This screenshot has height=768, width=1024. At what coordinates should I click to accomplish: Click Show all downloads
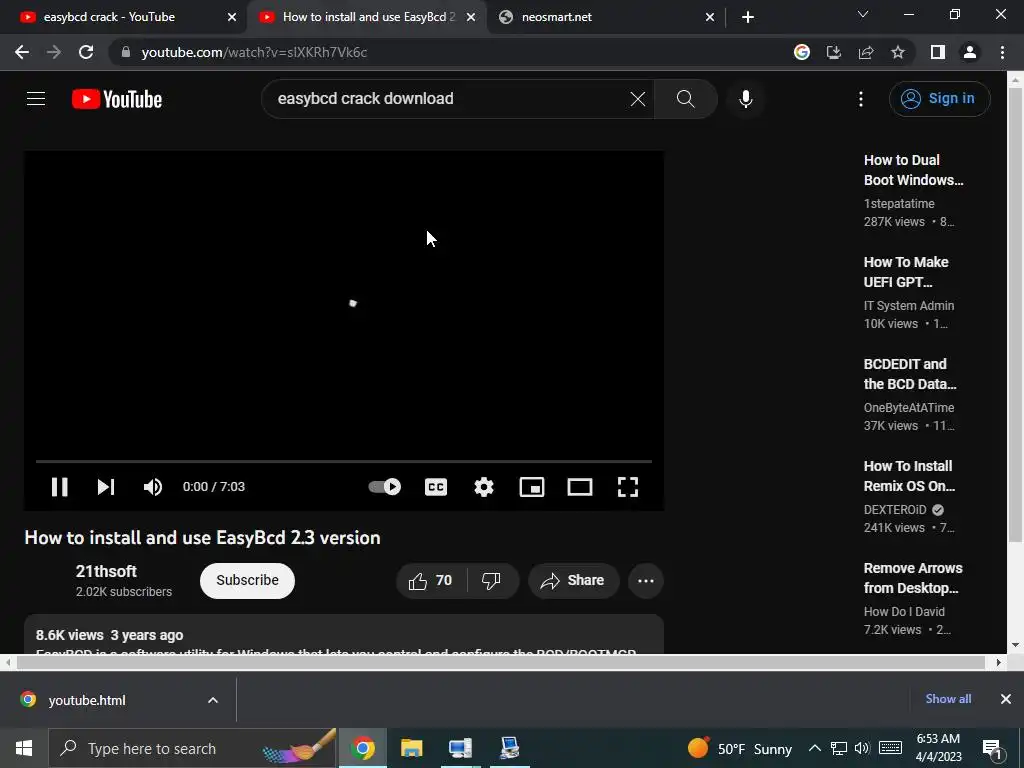click(948, 699)
